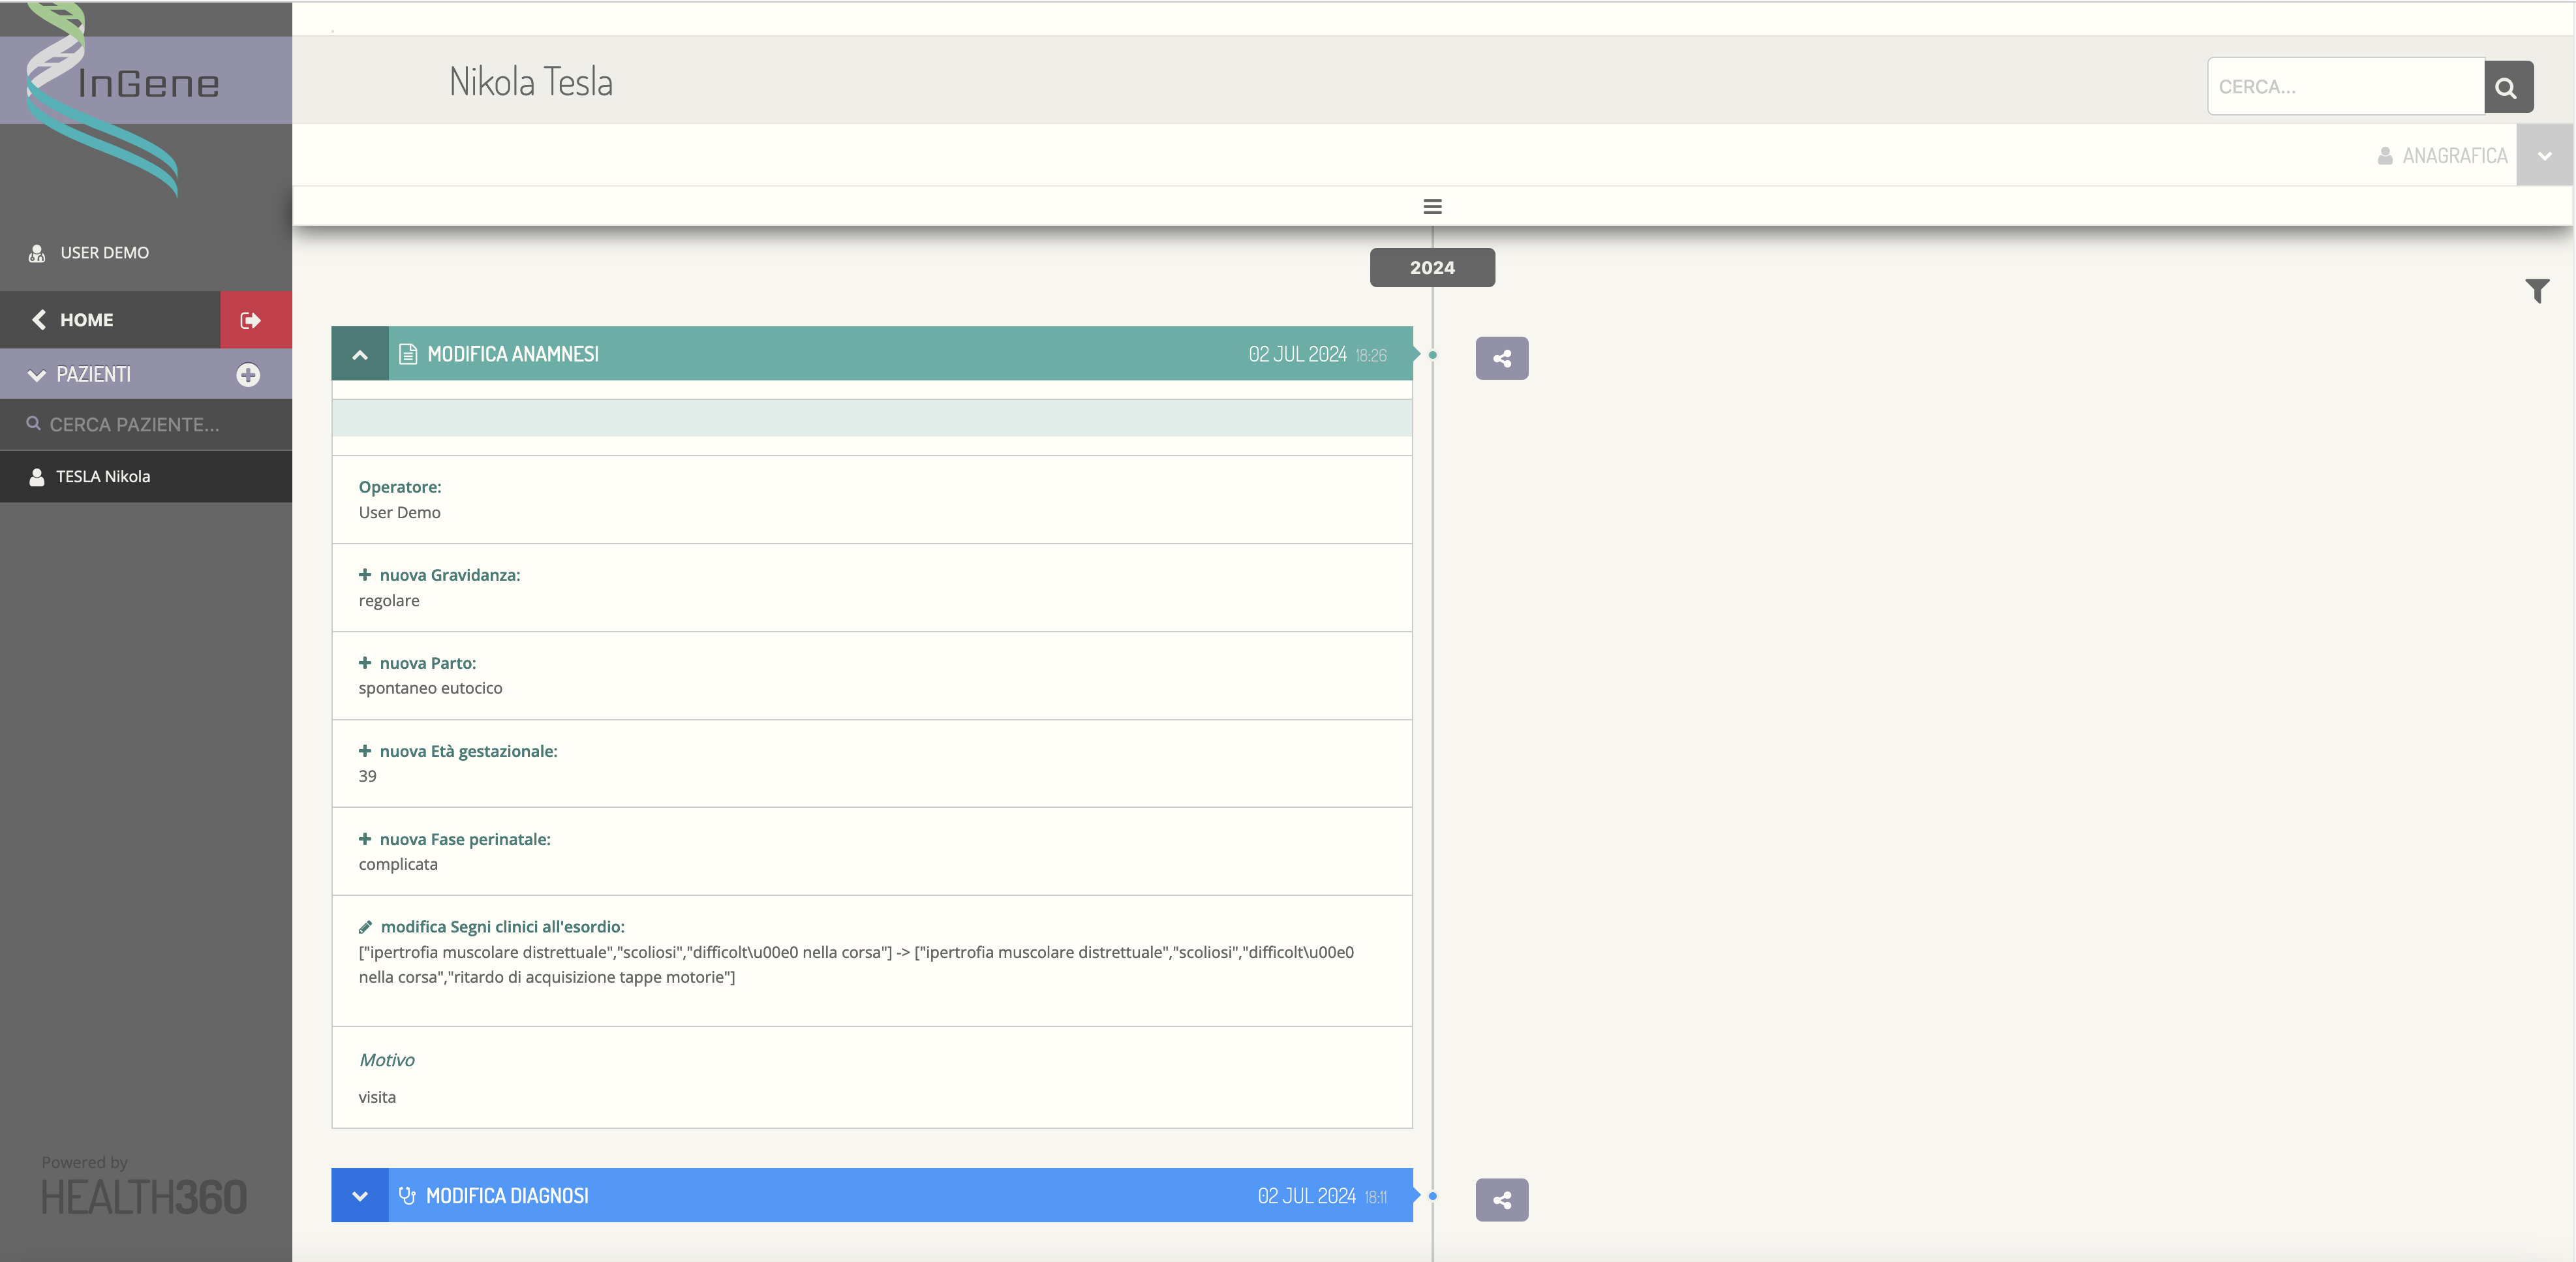Share the Modifica Diagnosi event
Viewport: 2576px width, 1262px height.
(x=1502, y=1200)
